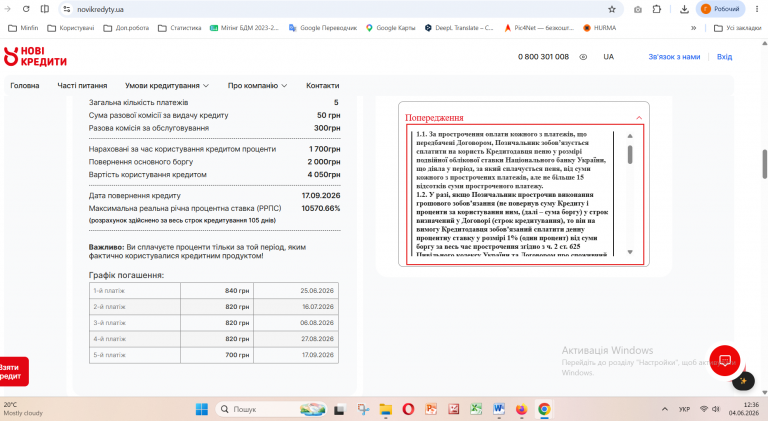The image size is (768, 421).
Task: Open the Google Переводчик bookmark
Action: (323, 28)
